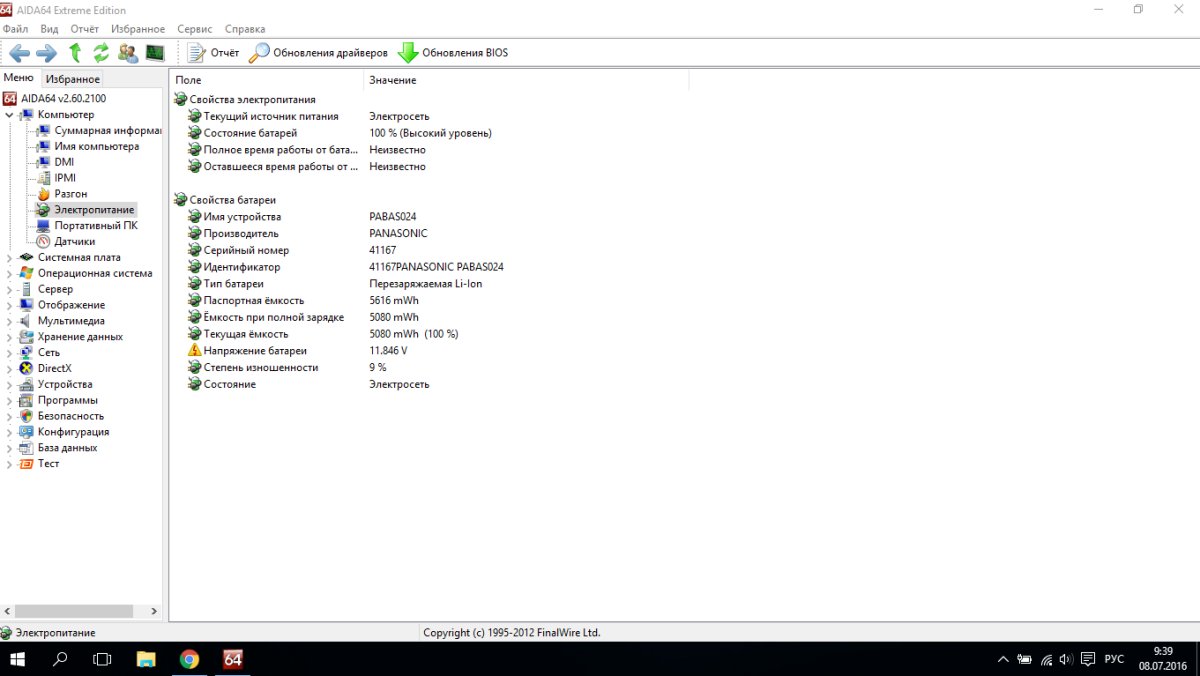Click the Программы tree icon
The width and height of the screenshot is (1200, 676).
(x=26, y=400)
